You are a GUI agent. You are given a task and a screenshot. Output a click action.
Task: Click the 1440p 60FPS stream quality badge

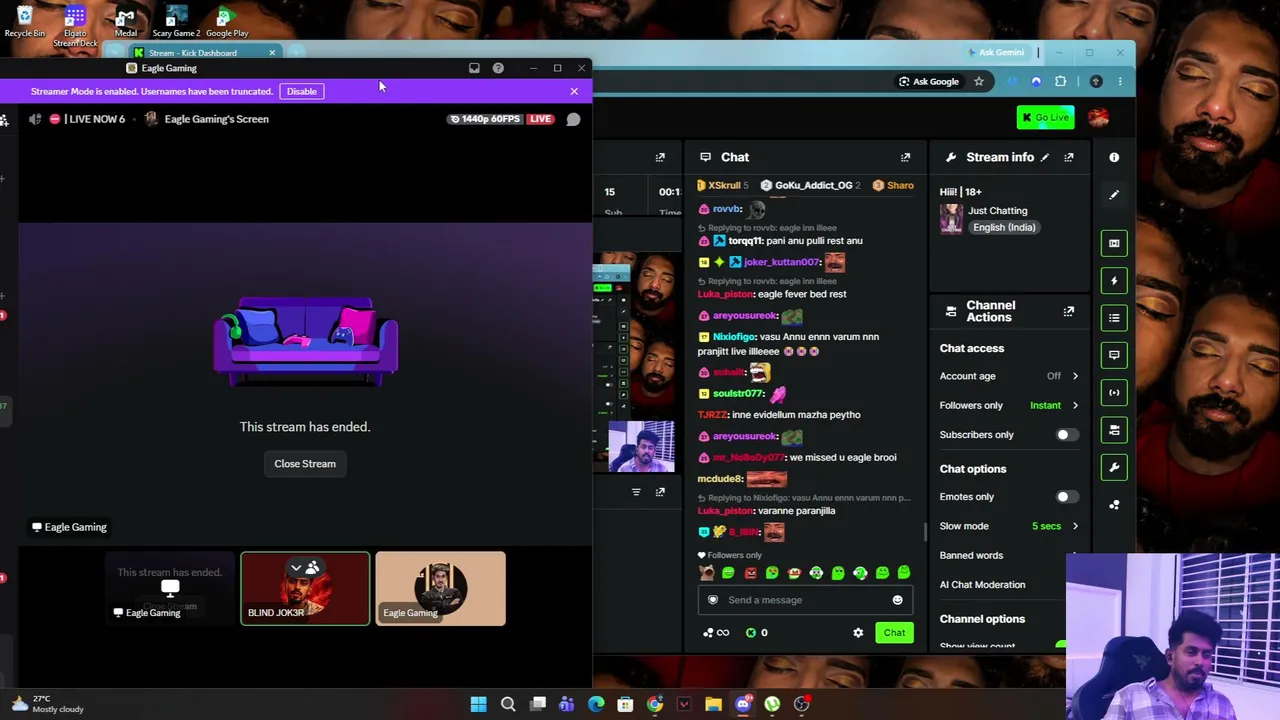[x=485, y=119]
